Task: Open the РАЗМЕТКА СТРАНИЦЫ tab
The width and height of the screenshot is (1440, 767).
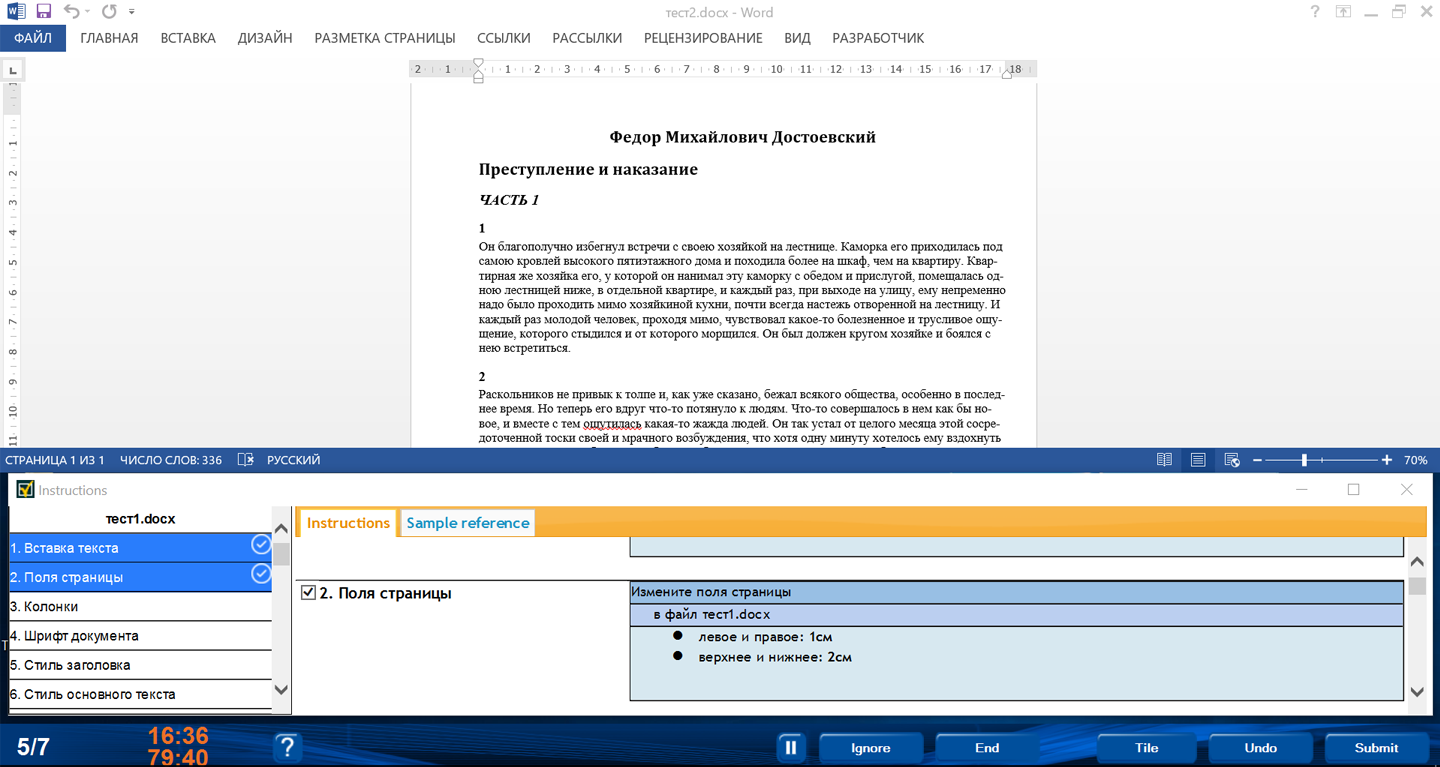Action: 385,38
